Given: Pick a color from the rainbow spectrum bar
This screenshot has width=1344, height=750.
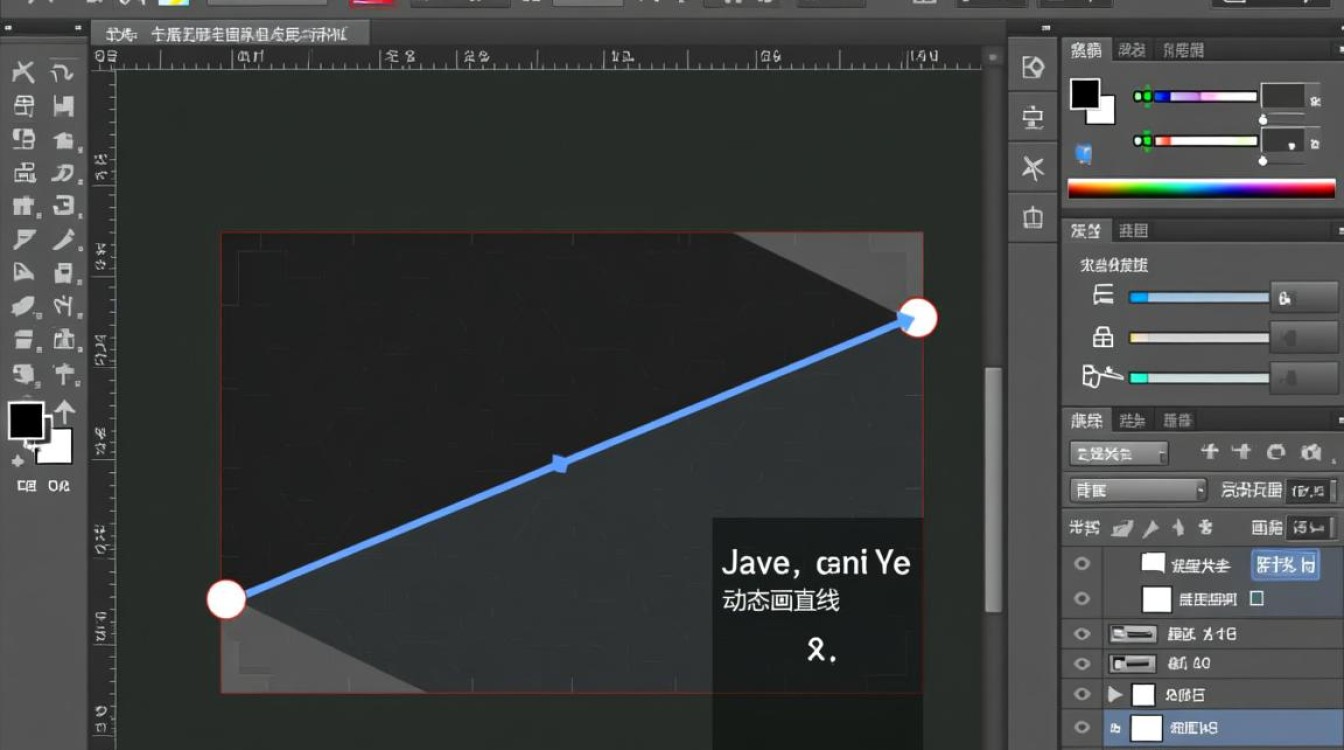Looking at the screenshot, I should pyautogui.click(x=1200, y=189).
